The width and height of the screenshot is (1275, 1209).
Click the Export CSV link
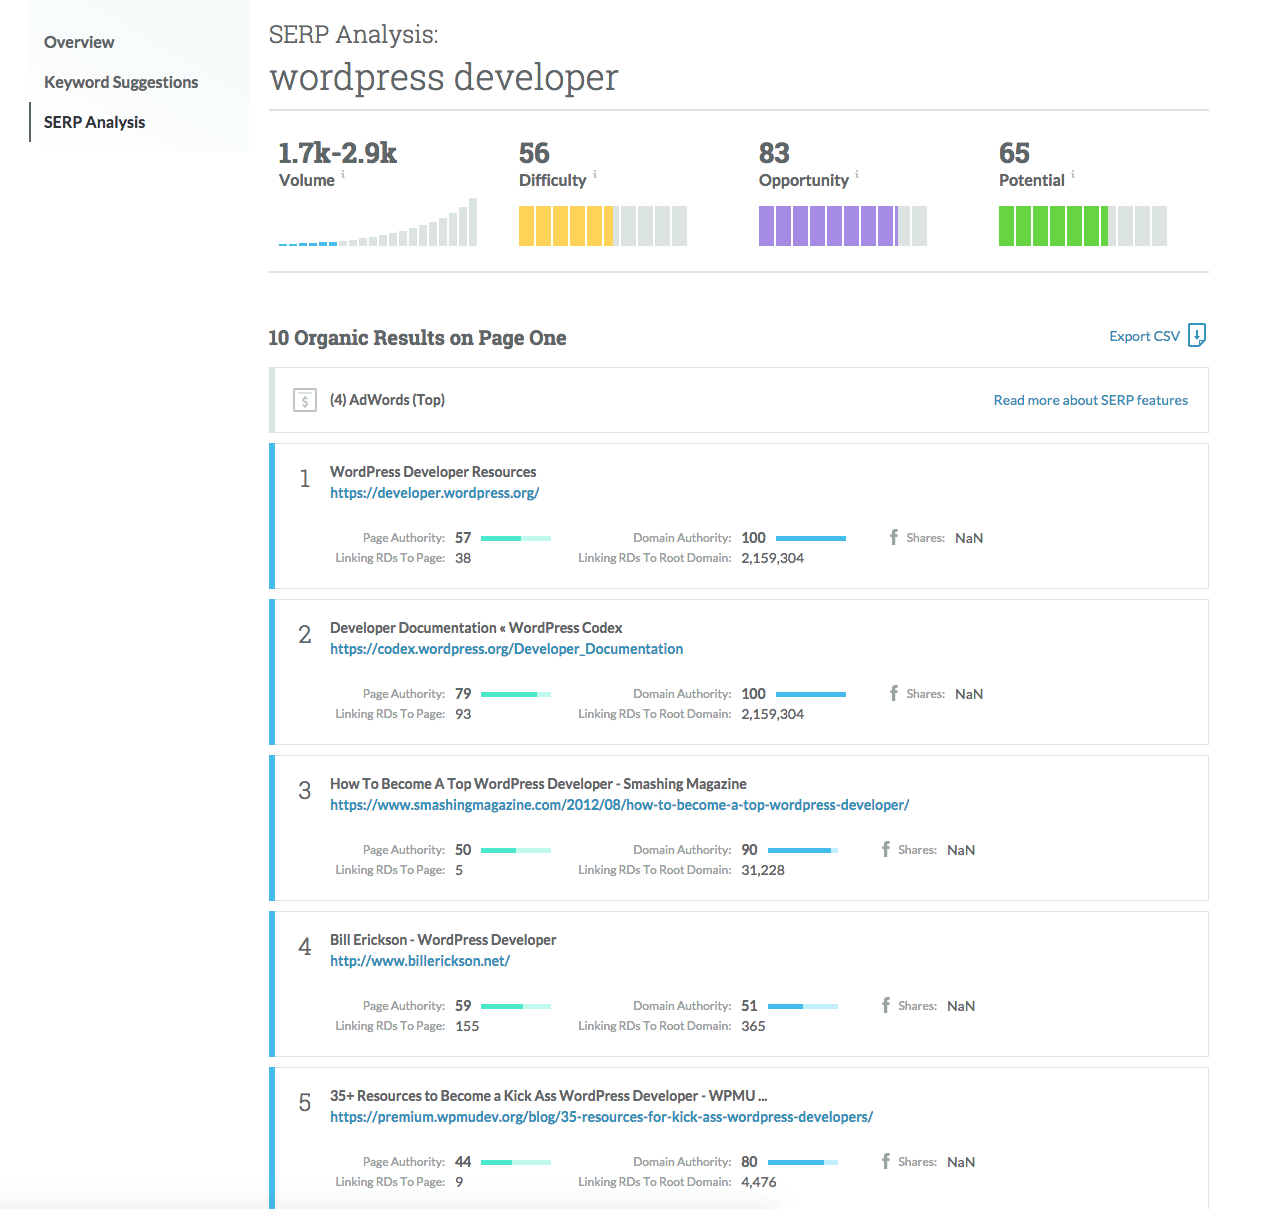pyautogui.click(x=1144, y=336)
